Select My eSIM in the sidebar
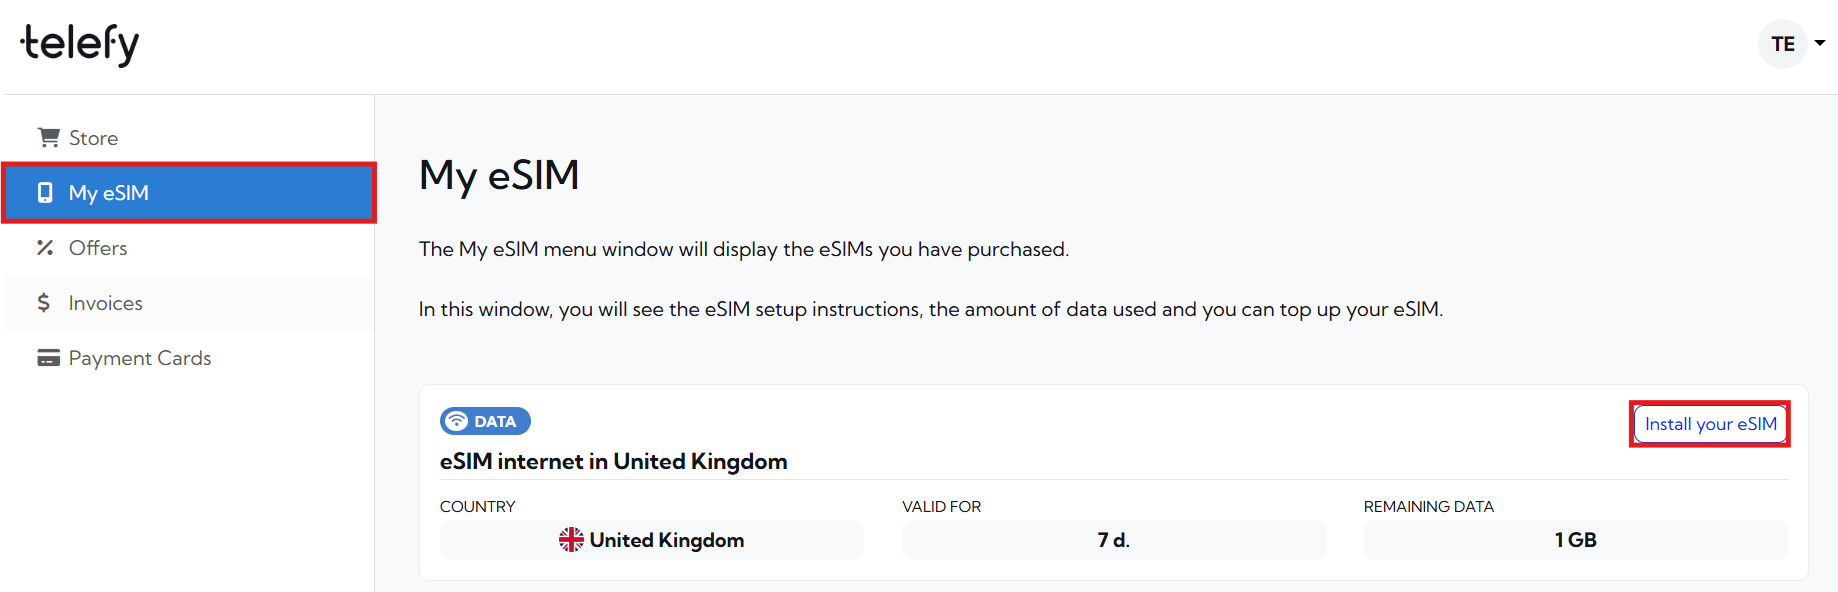Image resolution: width=1838 pixels, height=592 pixels. (108, 193)
